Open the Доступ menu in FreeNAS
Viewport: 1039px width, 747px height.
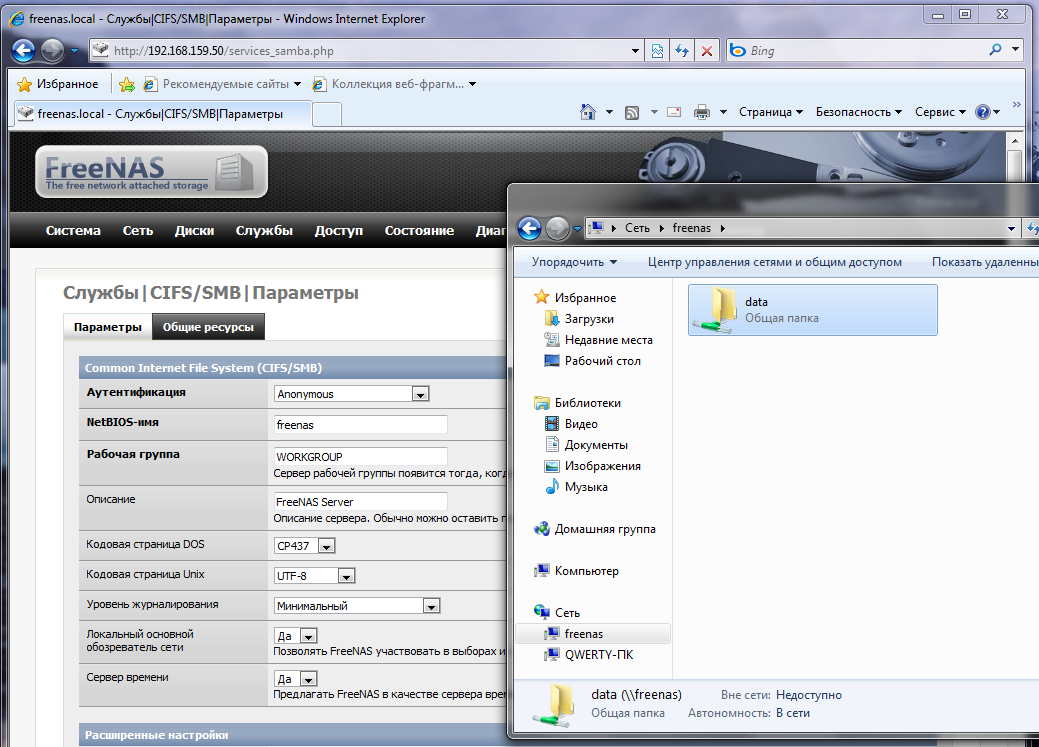pyautogui.click(x=339, y=231)
